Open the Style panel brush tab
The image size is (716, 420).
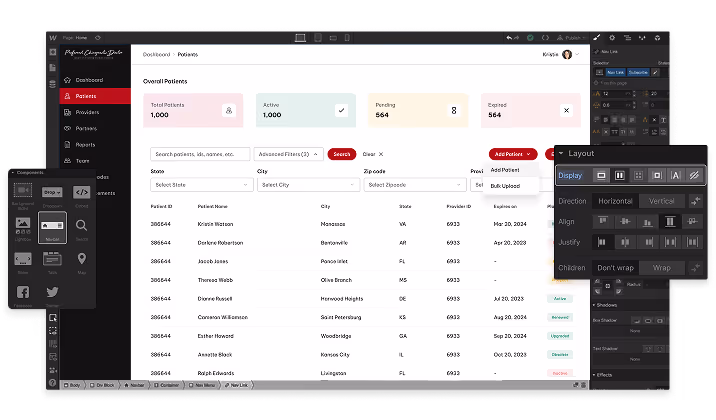pyautogui.click(x=597, y=38)
